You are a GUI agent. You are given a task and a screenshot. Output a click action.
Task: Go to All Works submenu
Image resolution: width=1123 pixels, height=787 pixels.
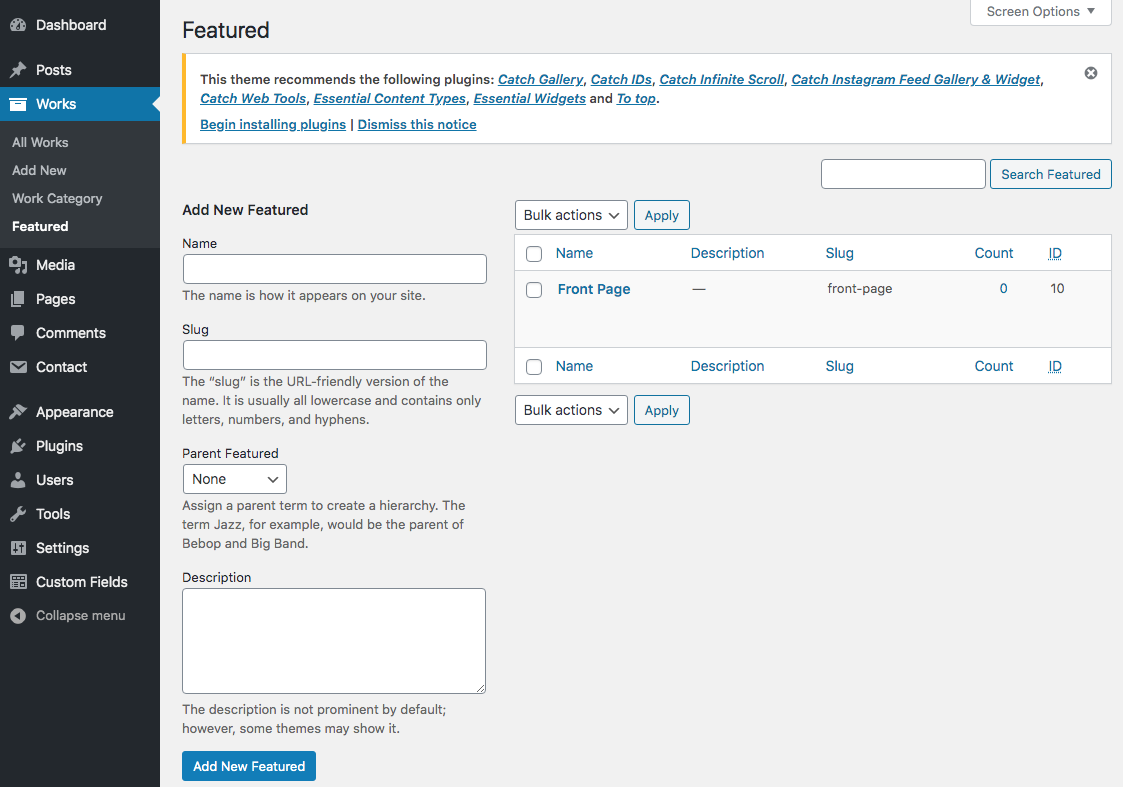(40, 143)
